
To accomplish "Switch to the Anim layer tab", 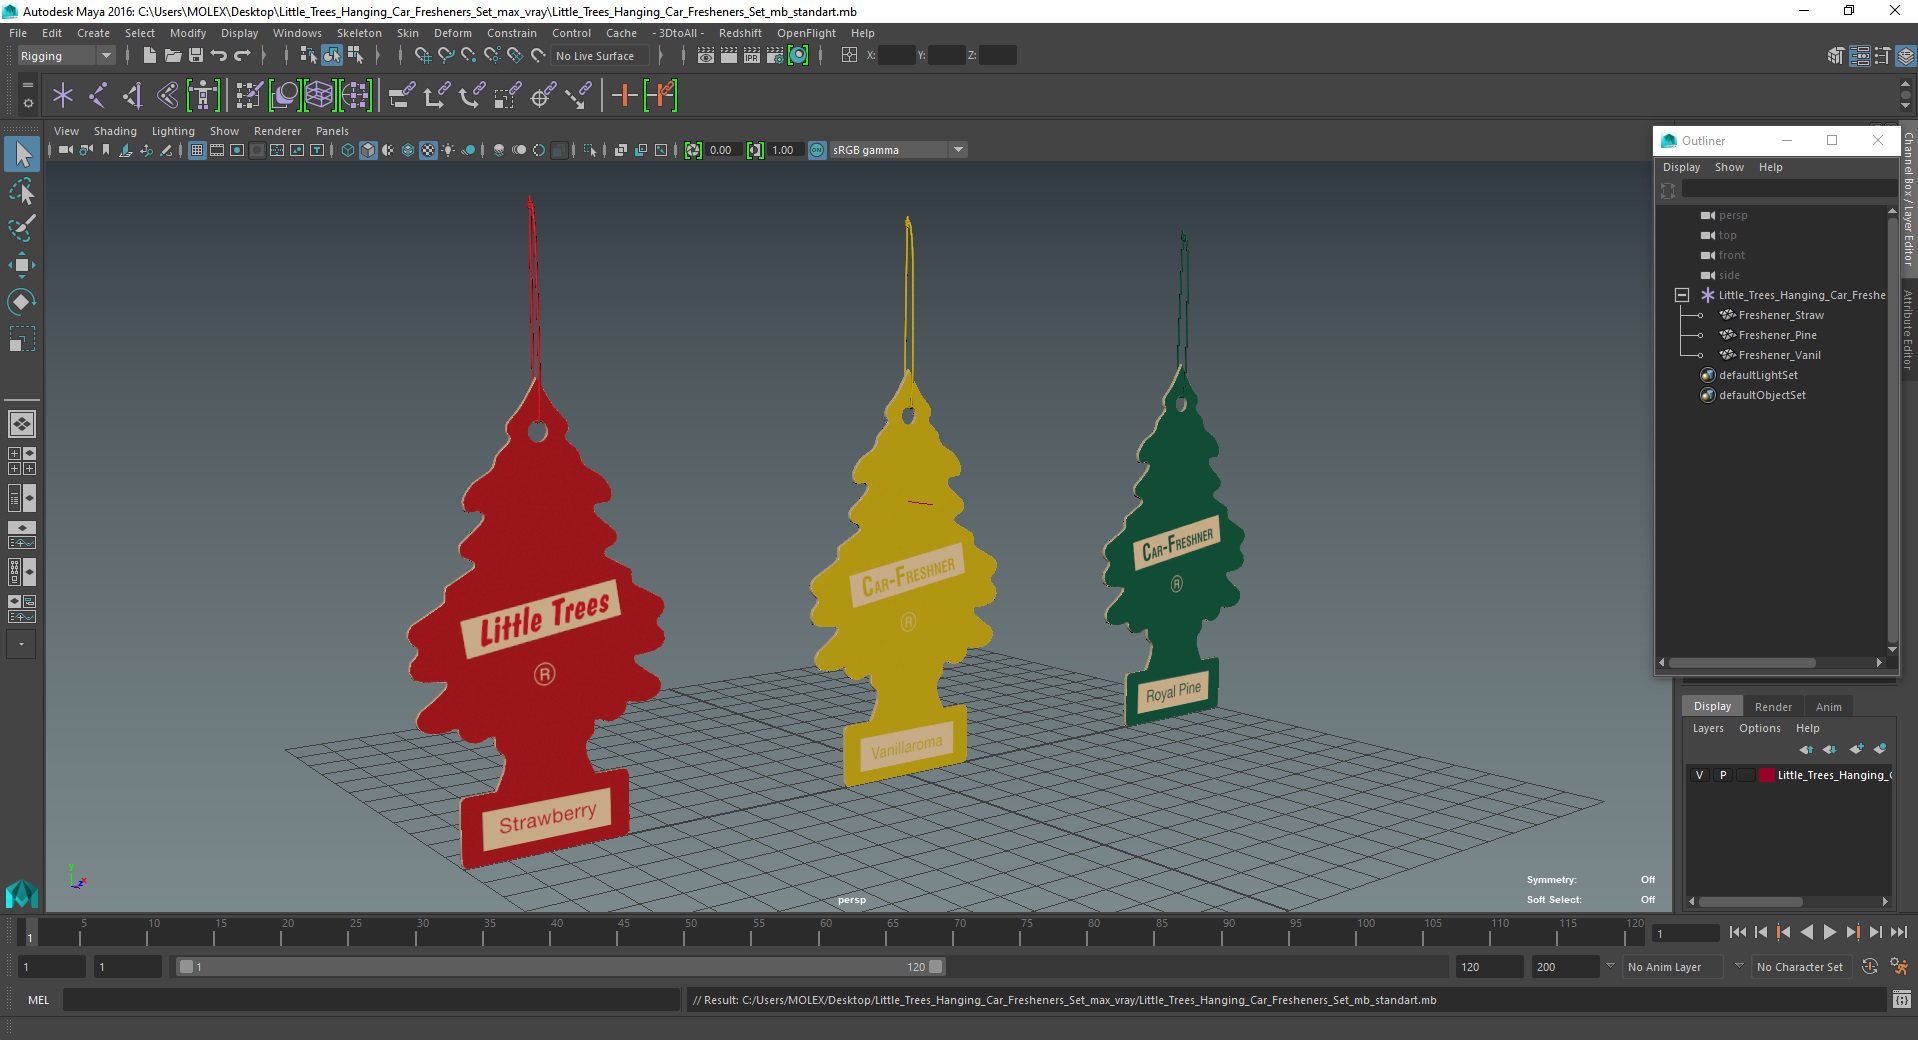I will click(1828, 706).
